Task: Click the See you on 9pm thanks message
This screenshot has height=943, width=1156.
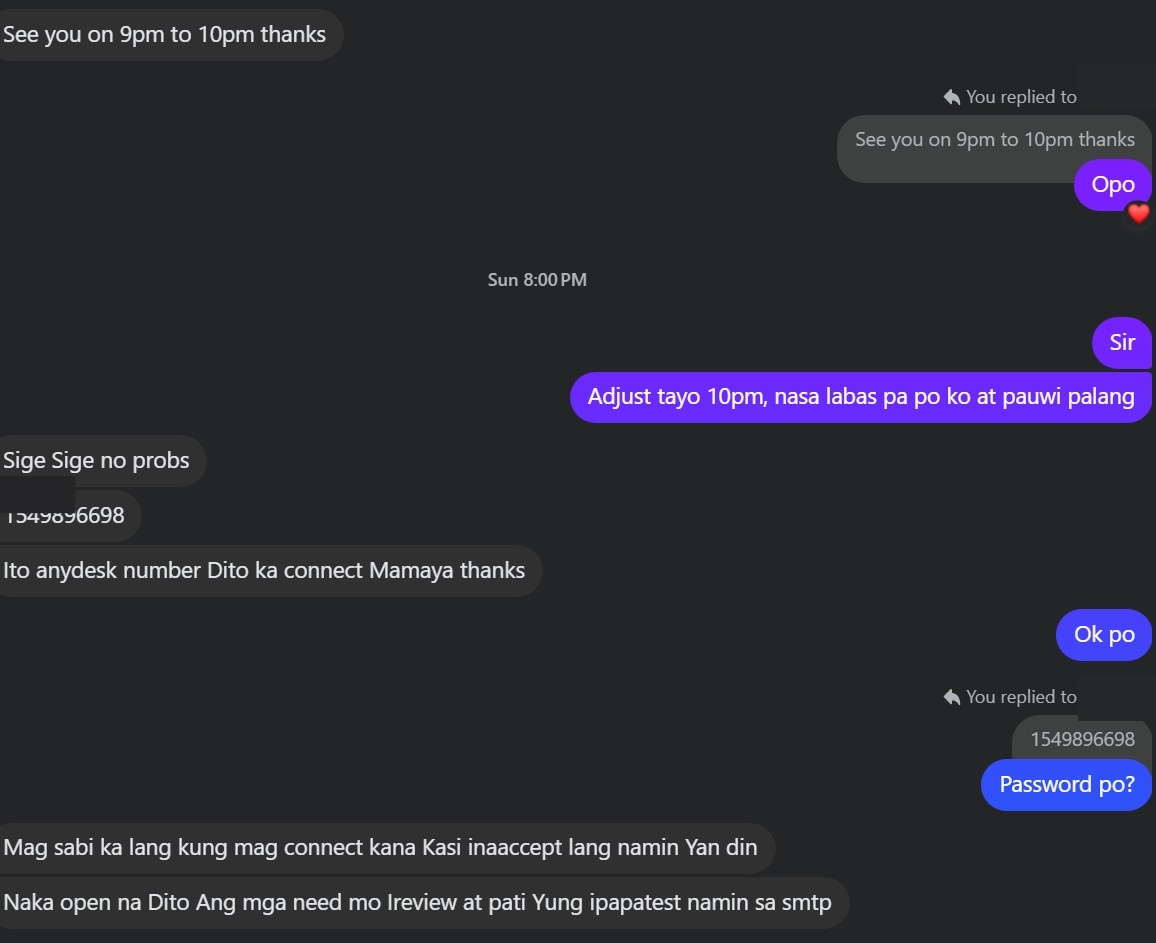Action: [x=165, y=34]
